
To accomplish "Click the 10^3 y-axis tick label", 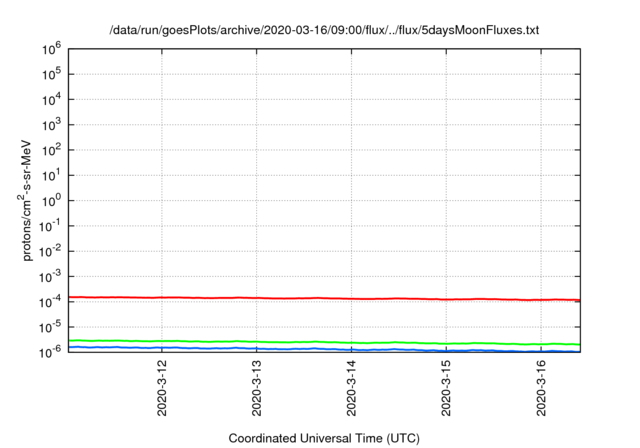I will pyautogui.click(x=52, y=125).
